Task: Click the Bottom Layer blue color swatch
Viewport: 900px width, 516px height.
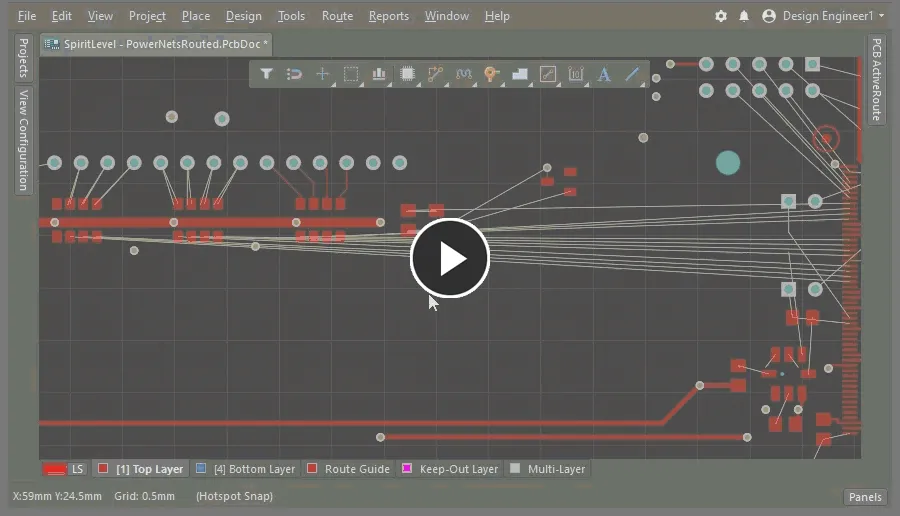Action: tap(201, 468)
